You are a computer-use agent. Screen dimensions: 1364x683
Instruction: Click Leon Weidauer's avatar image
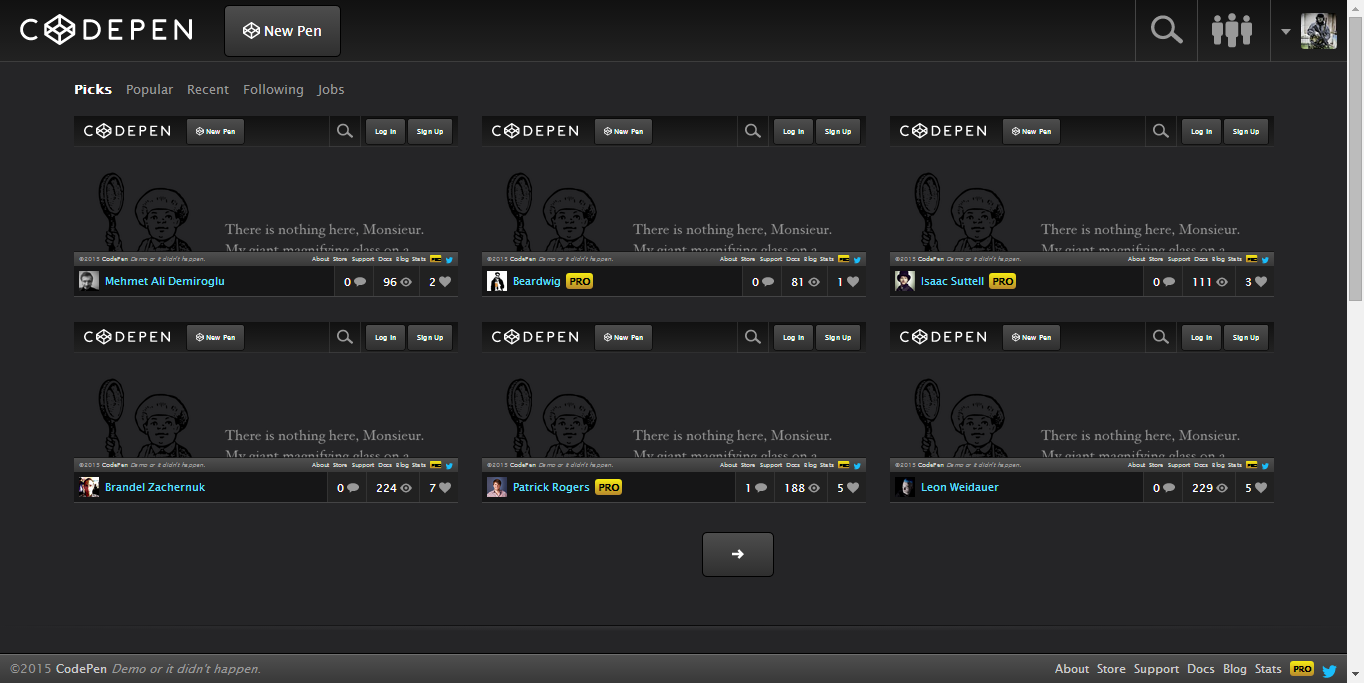click(905, 487)
